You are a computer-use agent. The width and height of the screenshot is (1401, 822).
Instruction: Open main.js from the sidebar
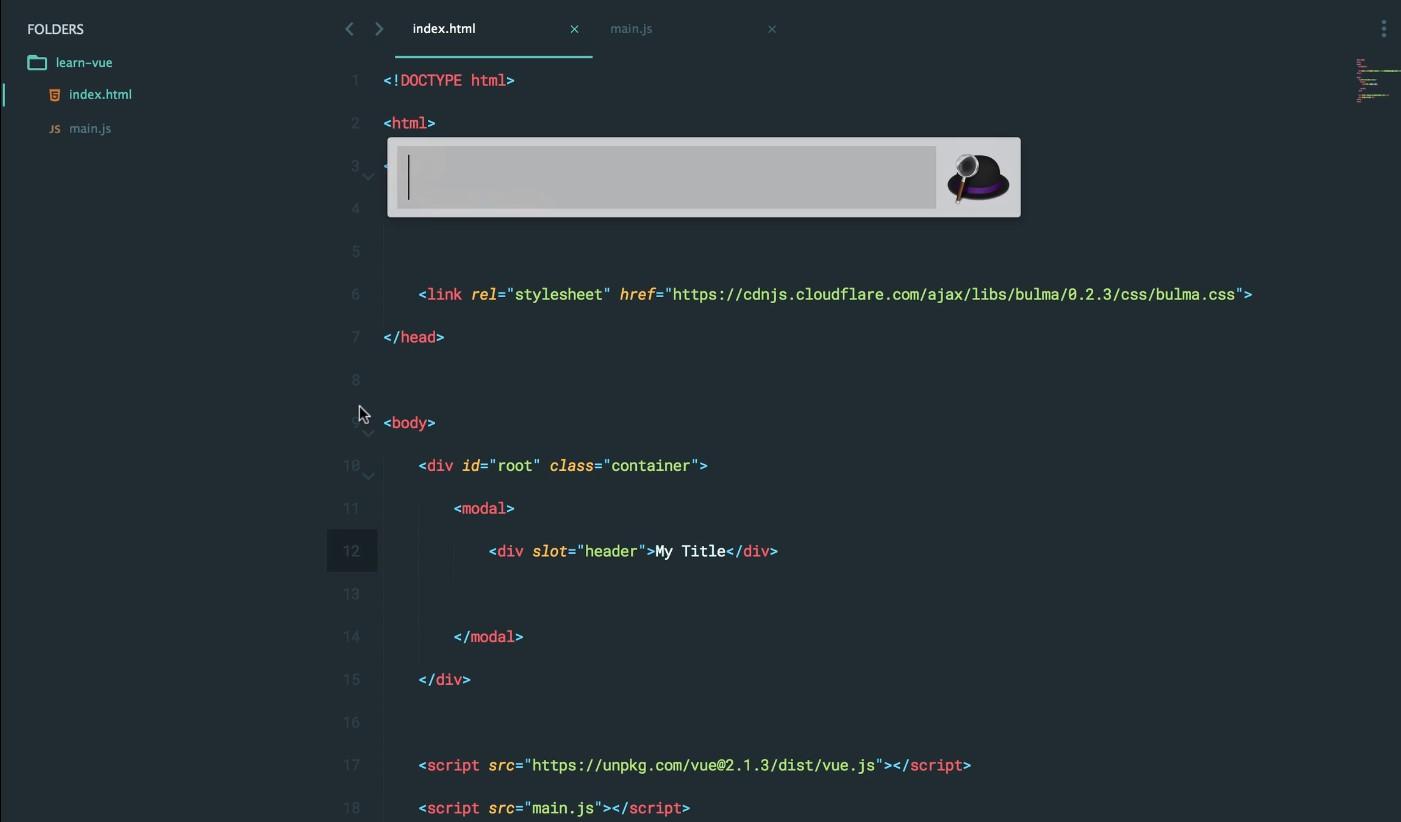coord(90,129)
